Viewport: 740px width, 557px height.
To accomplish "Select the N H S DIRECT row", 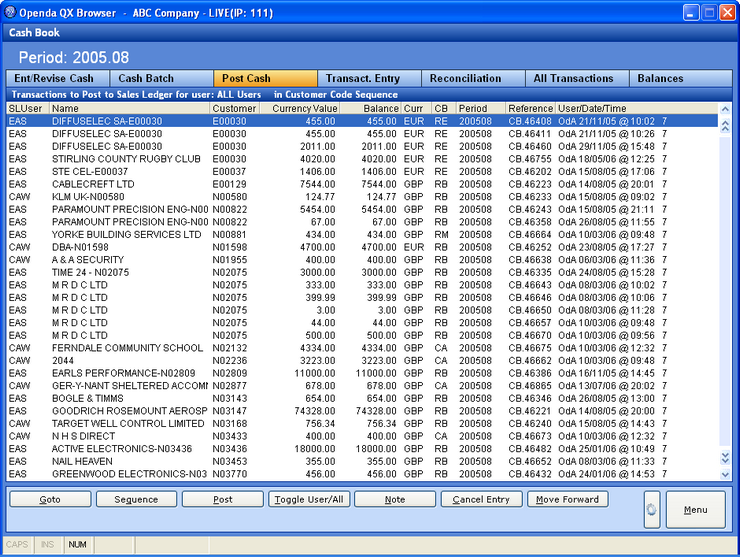I will 362,436.
